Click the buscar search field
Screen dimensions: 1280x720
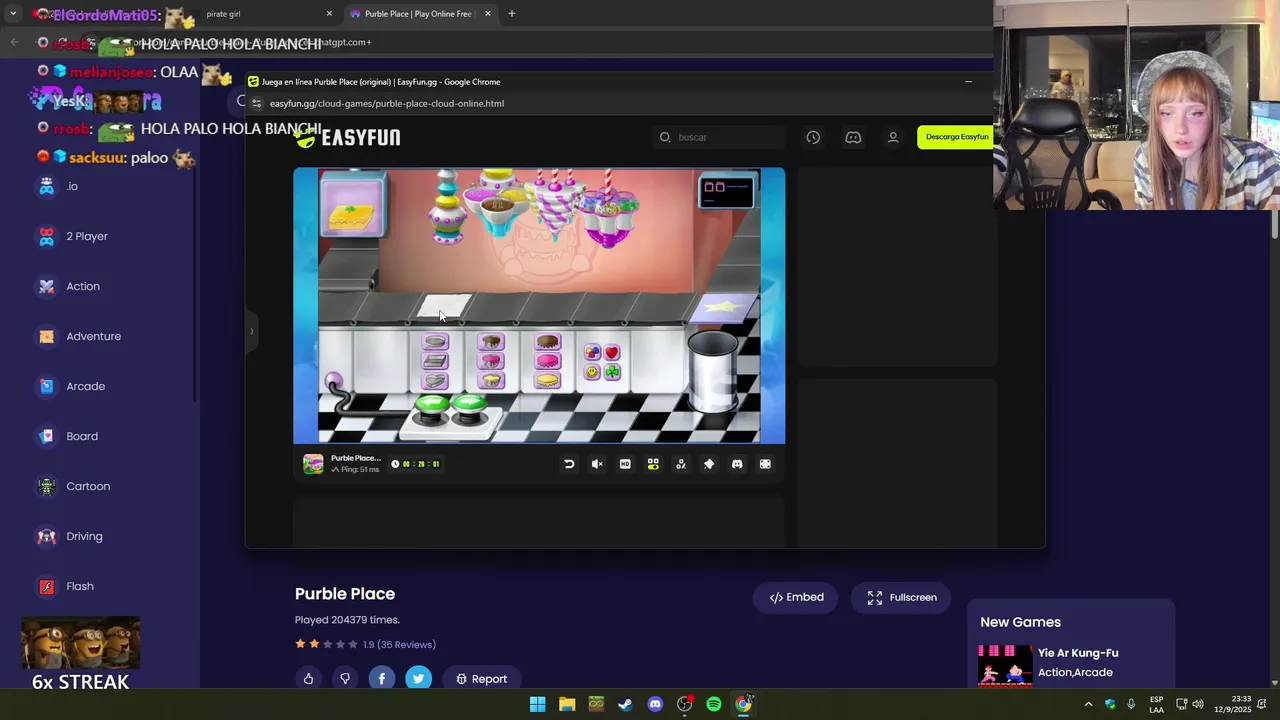720,137
